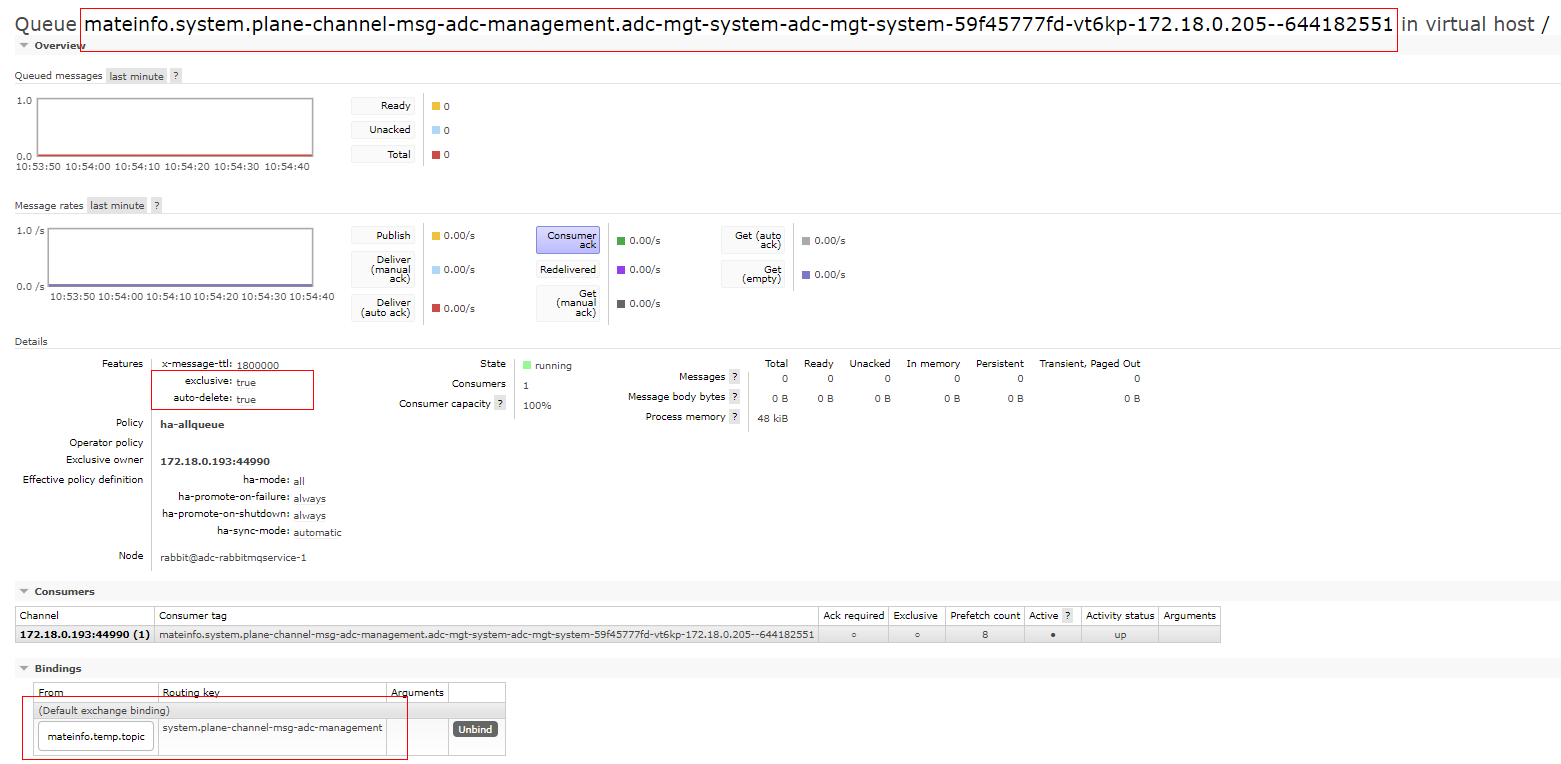Viewport: 1561px width, 764px height.
Task: Click the Routing key column header
Action: point(272,692)
